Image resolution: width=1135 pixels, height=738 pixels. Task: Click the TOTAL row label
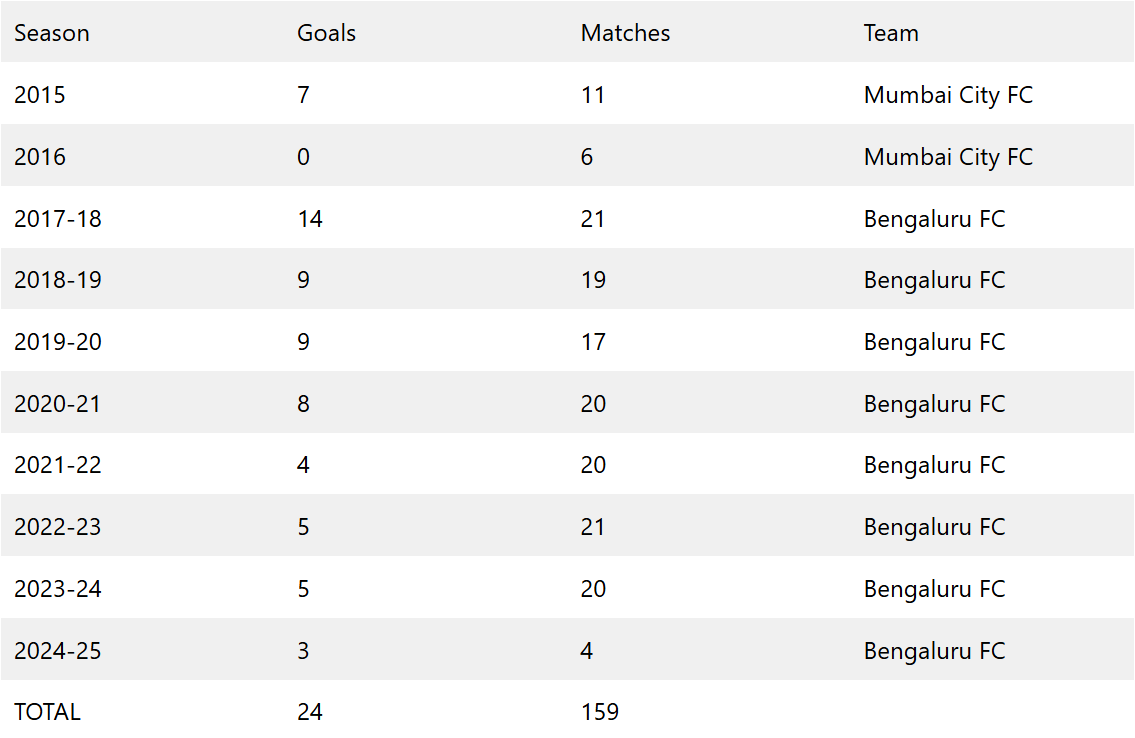(x=47, y=712)
